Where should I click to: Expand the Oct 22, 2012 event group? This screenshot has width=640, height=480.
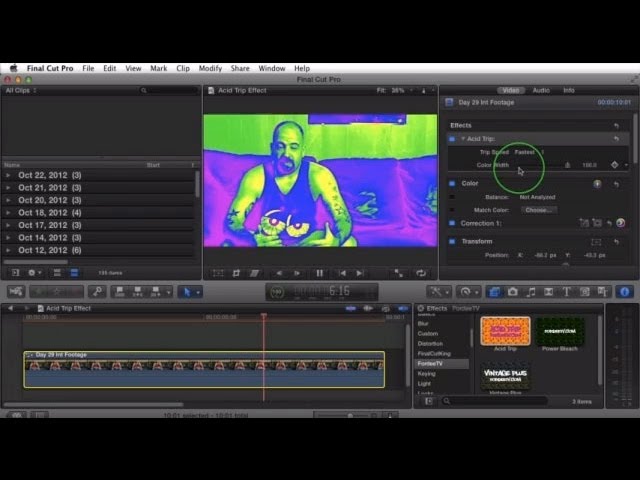pyautogui.click(x=8, y=175)
